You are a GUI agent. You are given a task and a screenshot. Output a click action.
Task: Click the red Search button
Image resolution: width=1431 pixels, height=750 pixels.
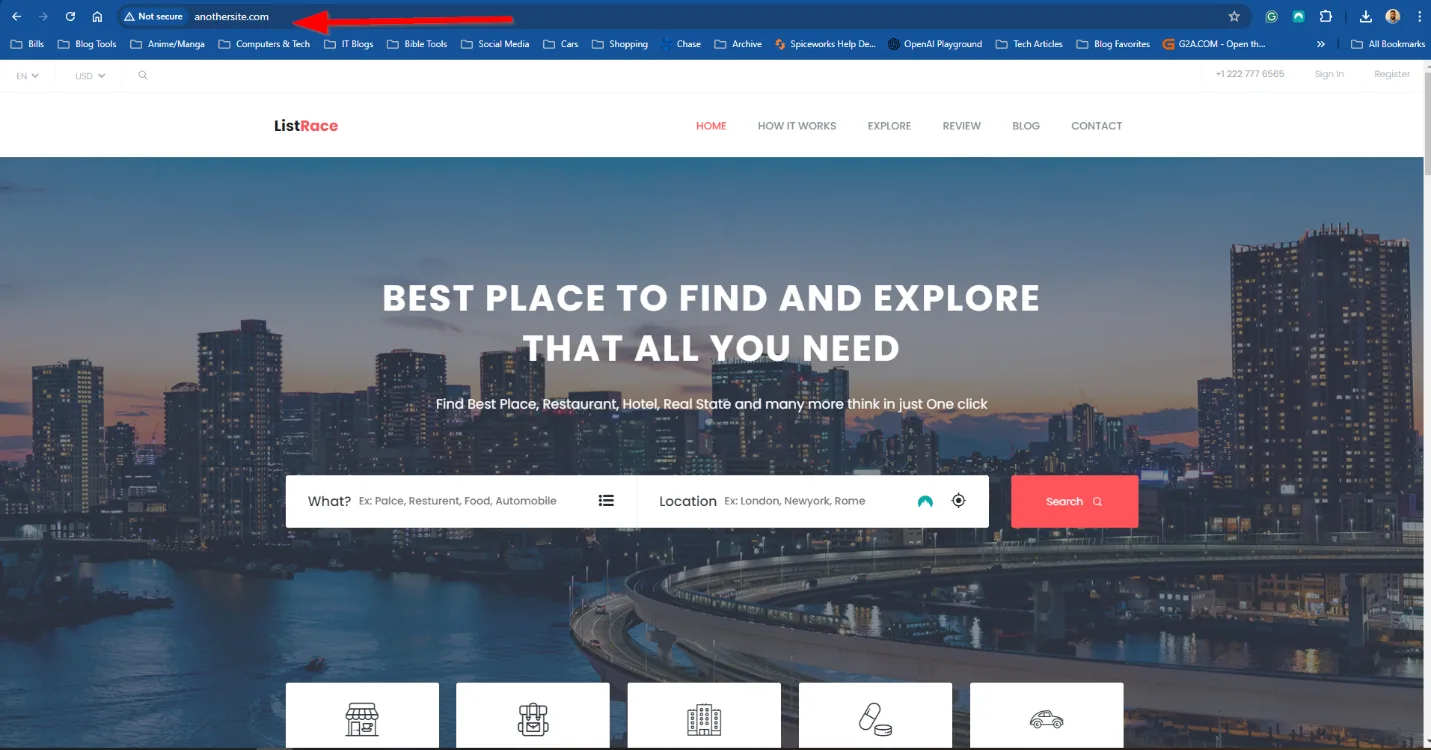[x=1074, y=501]
